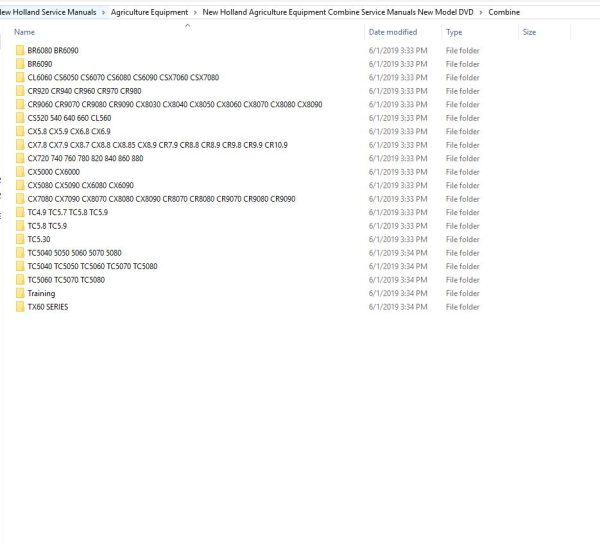Select TC5040 5050 5060 5070 5080 name
This screenshot has width=600, height=544.
point(74,253)
